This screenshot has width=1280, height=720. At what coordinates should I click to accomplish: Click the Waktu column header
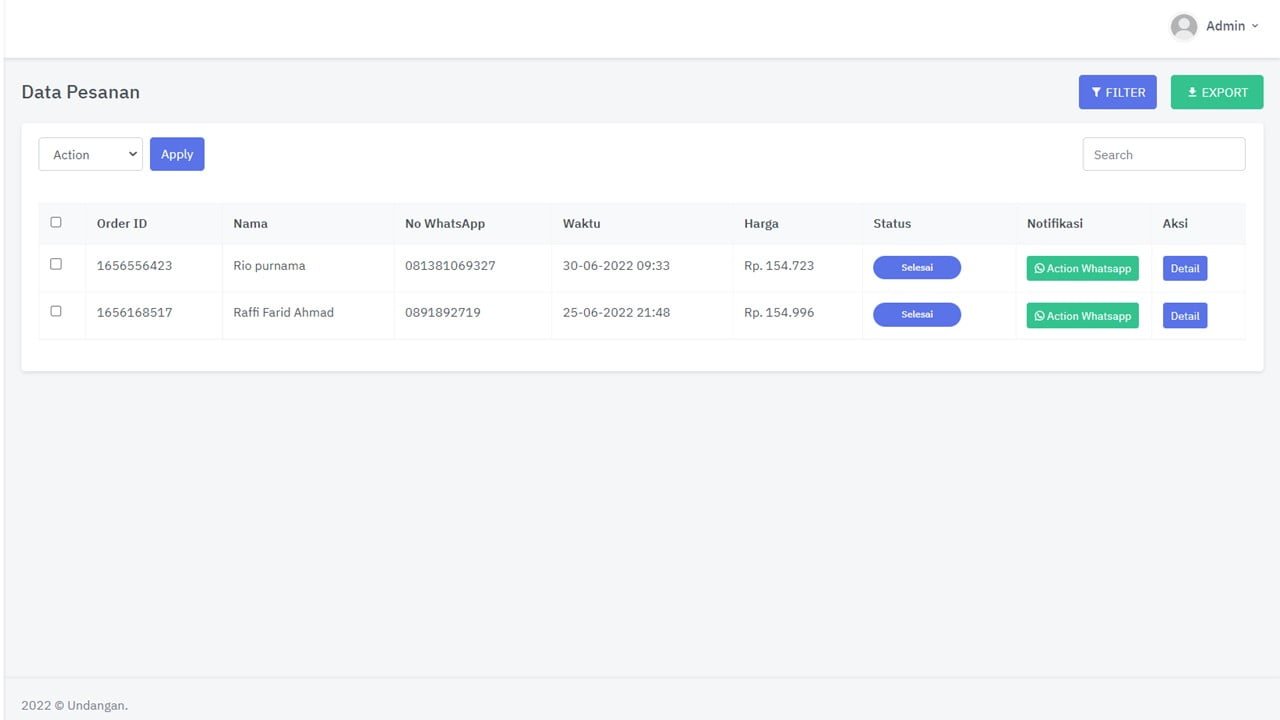tap(581, 224)
